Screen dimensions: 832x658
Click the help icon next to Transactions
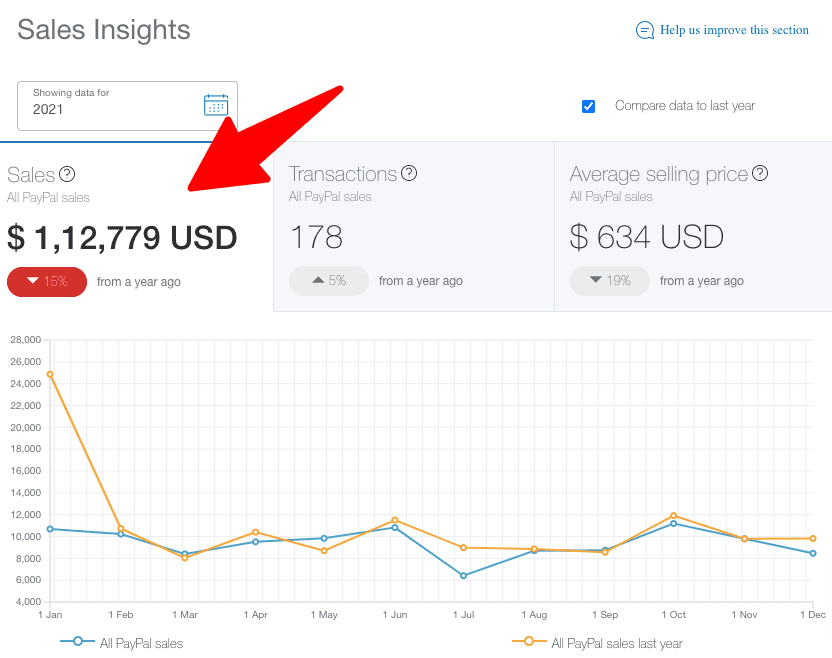(409, 173)
